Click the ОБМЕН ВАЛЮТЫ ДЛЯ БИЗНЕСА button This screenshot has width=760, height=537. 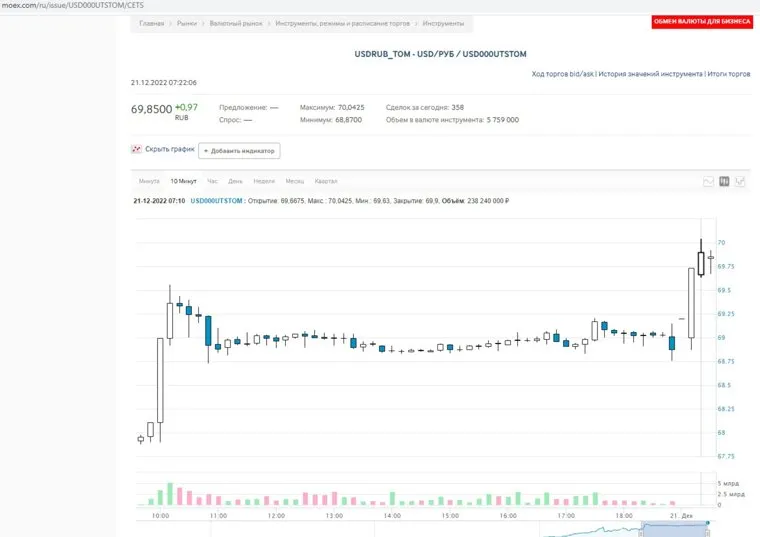click(x=701, y=21)
